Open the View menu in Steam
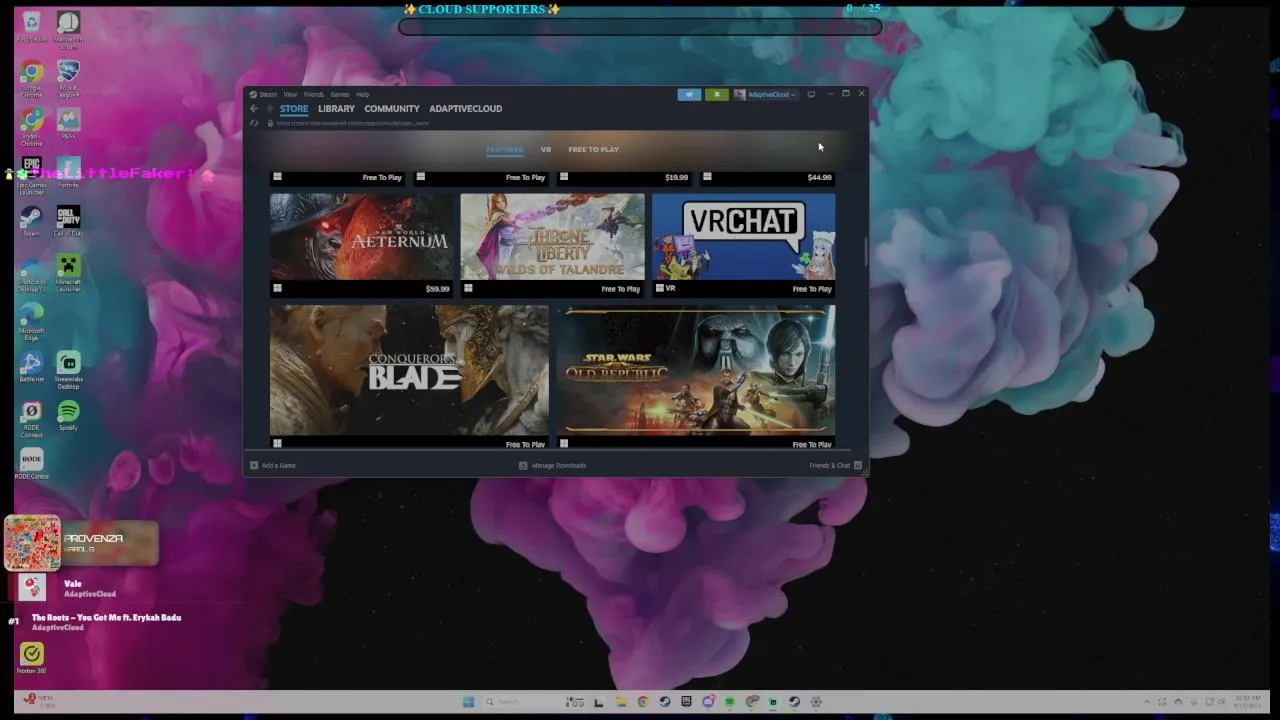 click(290, 94)
